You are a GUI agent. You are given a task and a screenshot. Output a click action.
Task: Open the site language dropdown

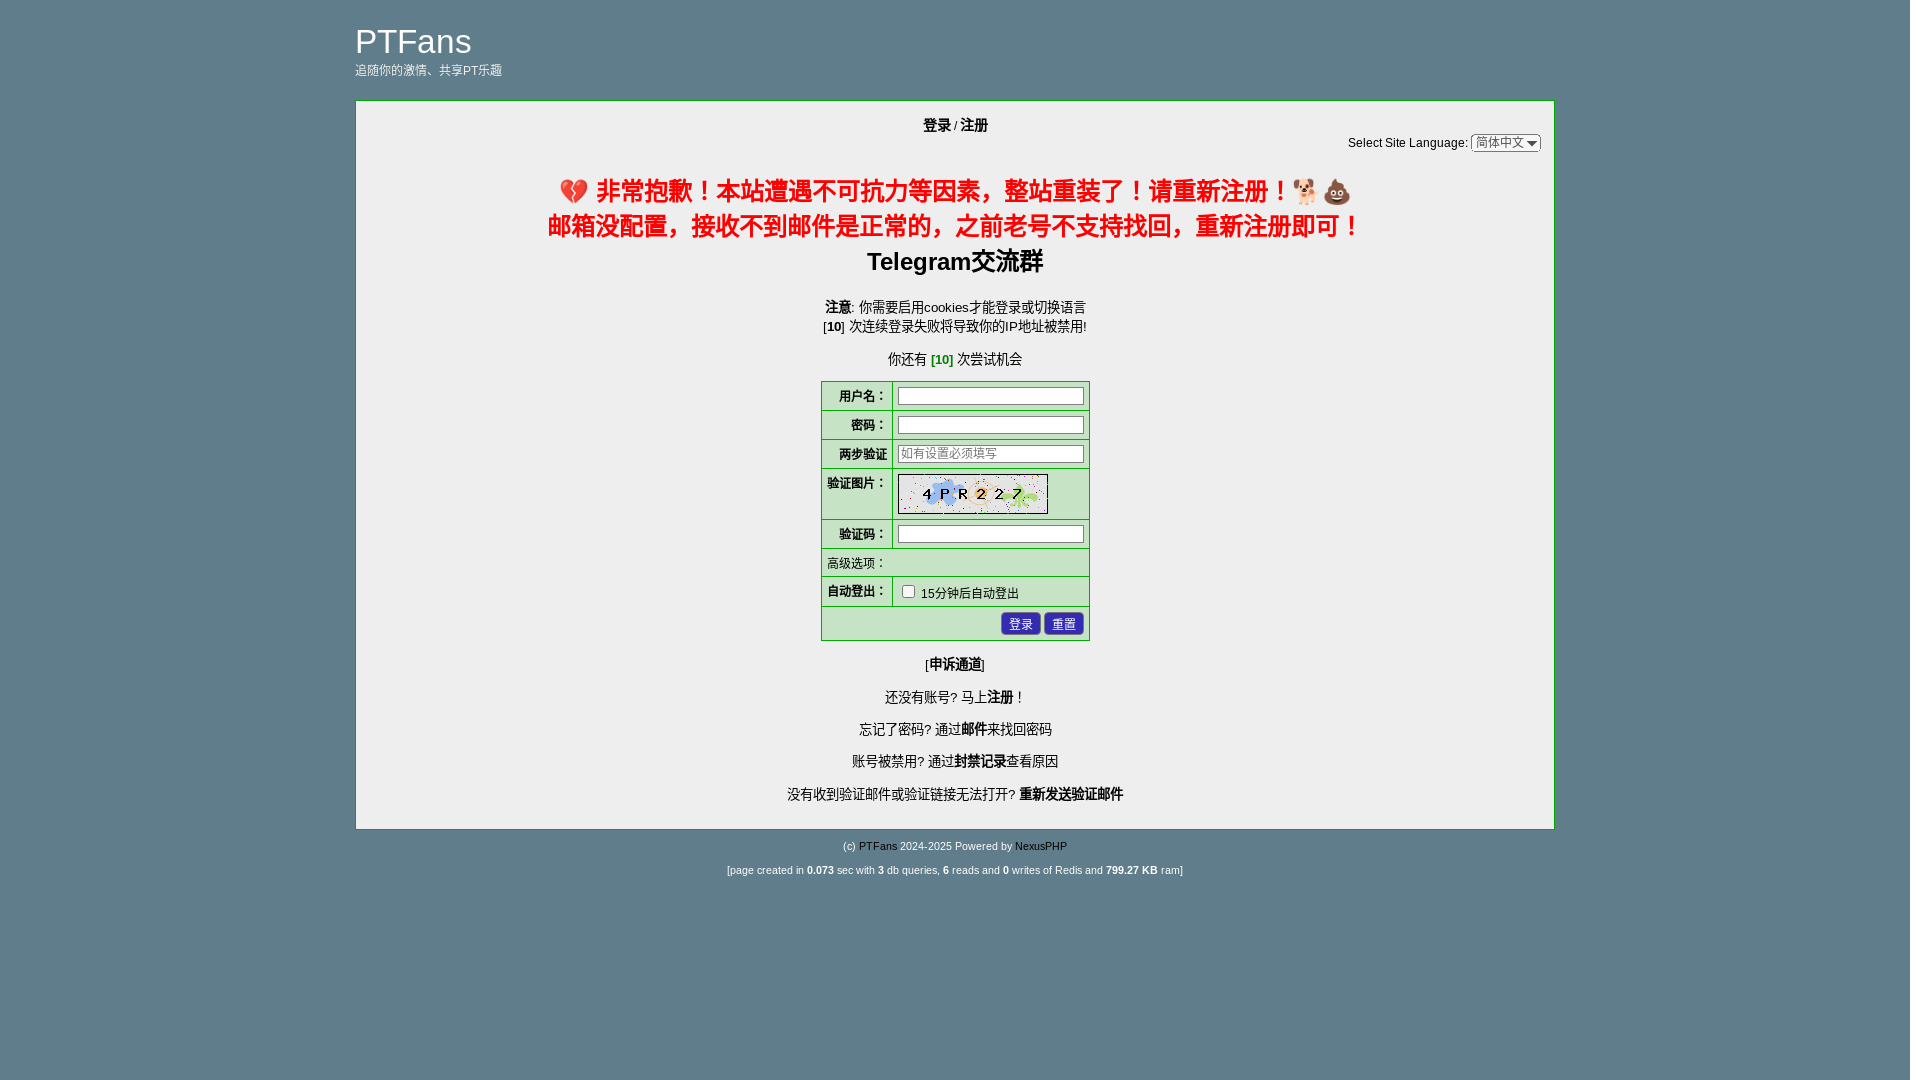click(1505, 143)
